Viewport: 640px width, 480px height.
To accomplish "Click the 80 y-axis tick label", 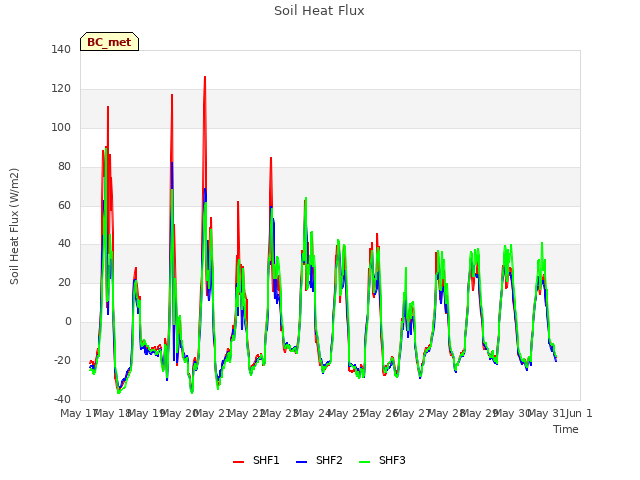I will pos(64,167).
